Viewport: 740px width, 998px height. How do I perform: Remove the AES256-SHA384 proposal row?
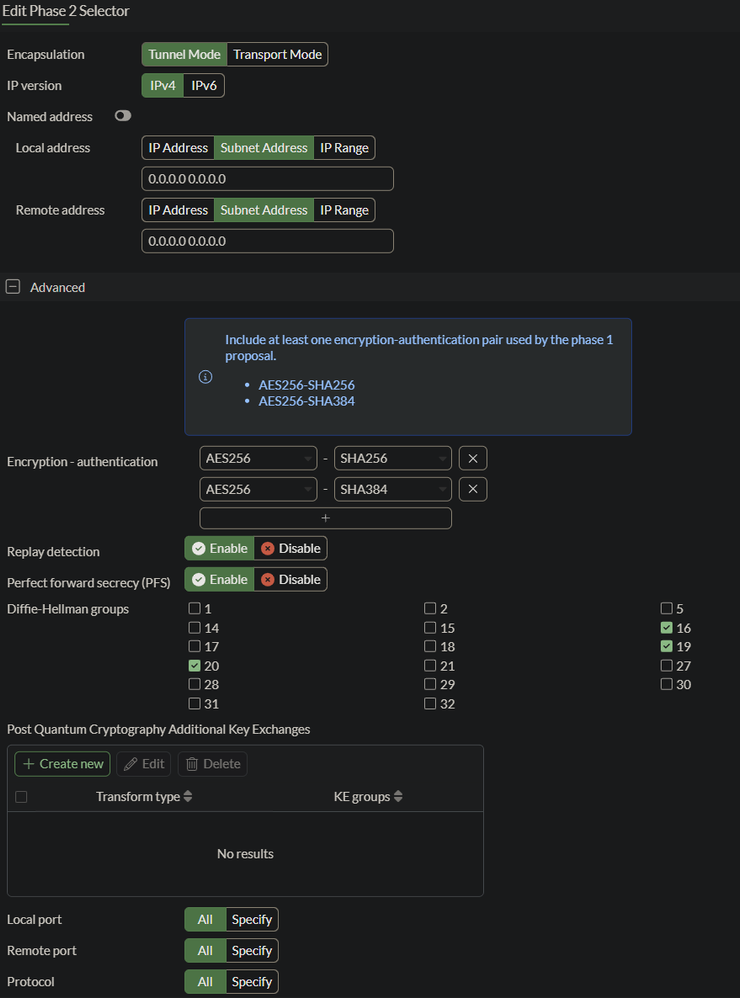tap(472, 490)
